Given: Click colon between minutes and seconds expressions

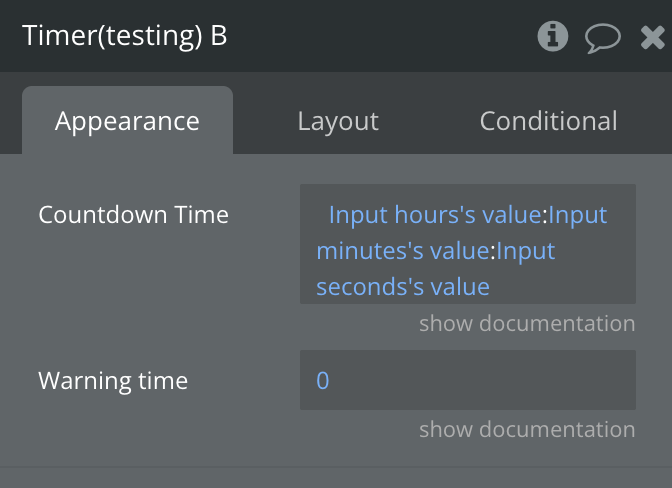Looking at the screenshot, I should (x=493, y=251).
